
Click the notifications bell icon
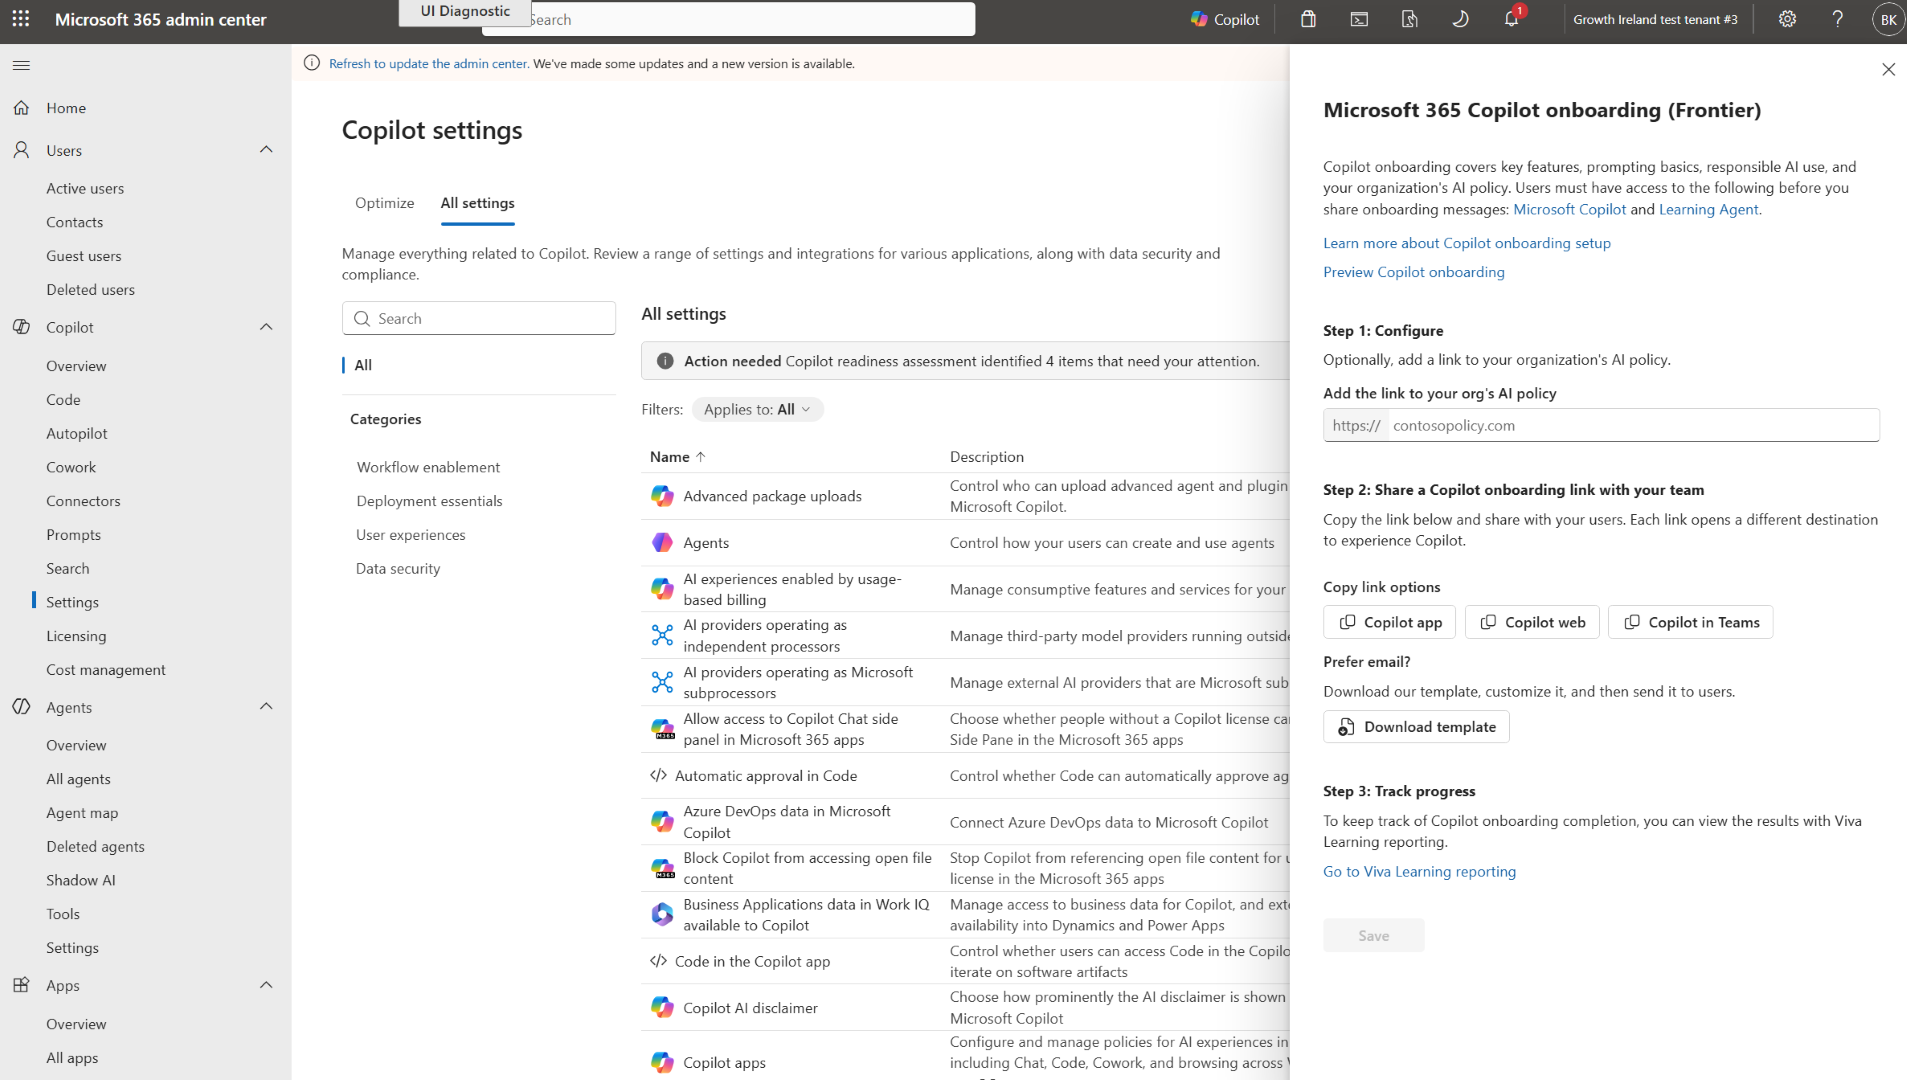[1511, 19]
